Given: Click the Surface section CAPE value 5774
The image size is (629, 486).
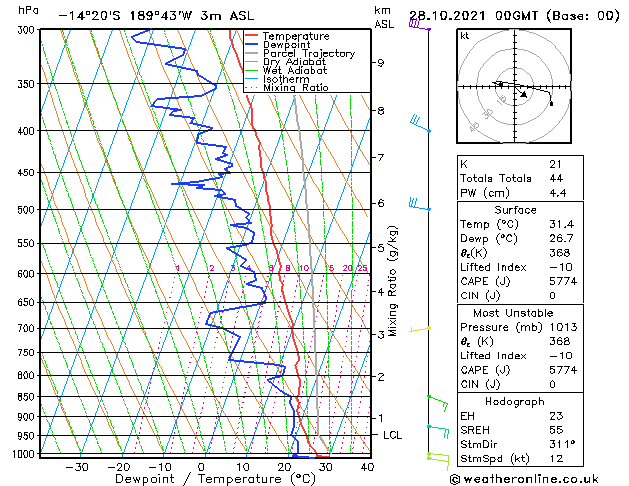Looking at the screenshot, I should point(563,281).
